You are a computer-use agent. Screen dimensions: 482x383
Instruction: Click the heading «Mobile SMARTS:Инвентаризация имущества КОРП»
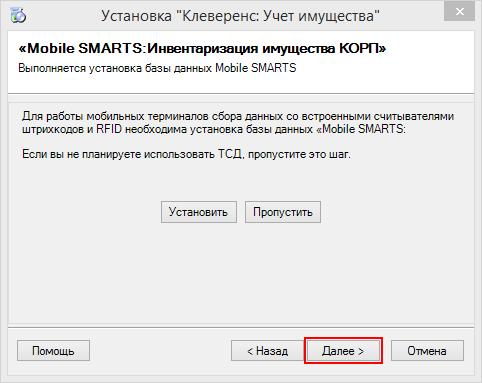tap(202, 49)
